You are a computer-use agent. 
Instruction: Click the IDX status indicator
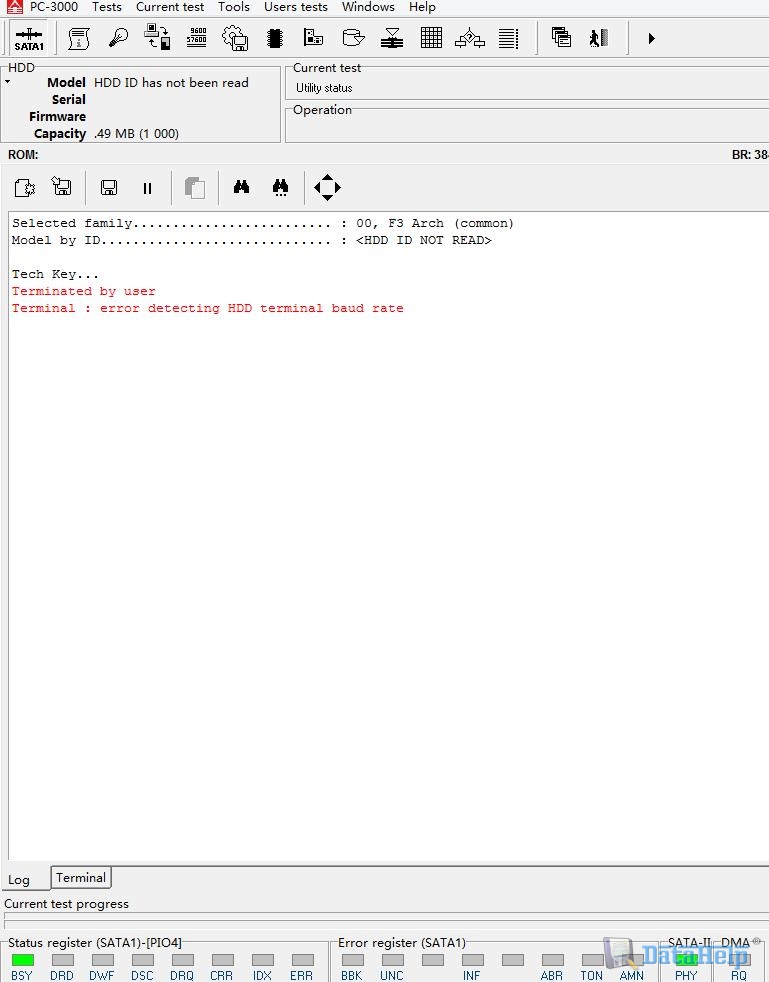pos(262,959)
